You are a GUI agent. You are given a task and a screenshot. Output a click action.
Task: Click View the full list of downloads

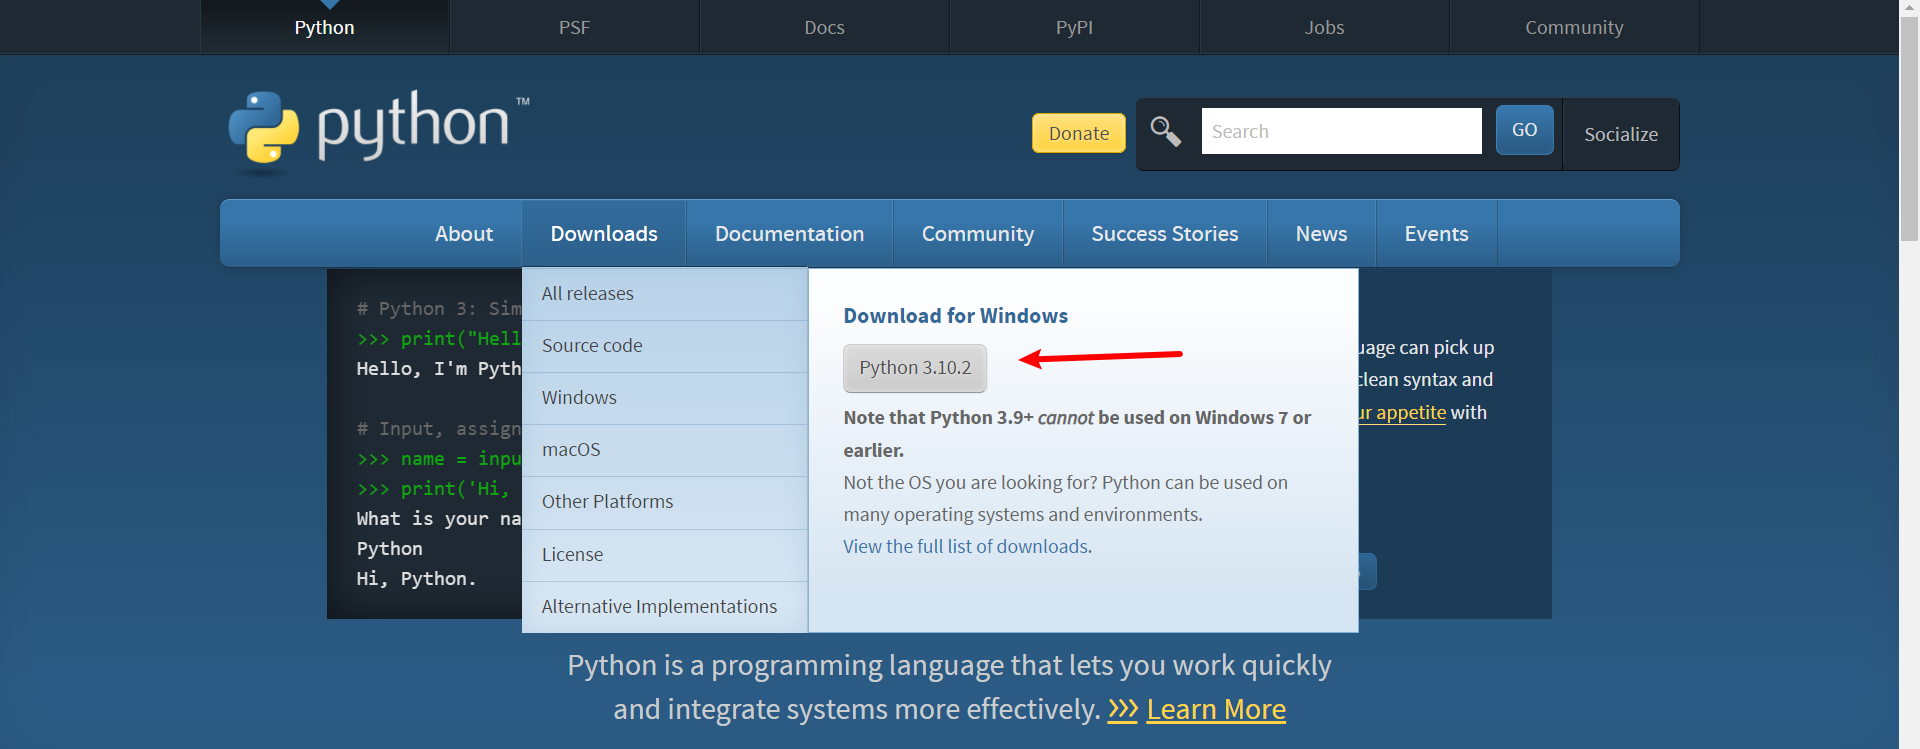click(x=965, y=547)
